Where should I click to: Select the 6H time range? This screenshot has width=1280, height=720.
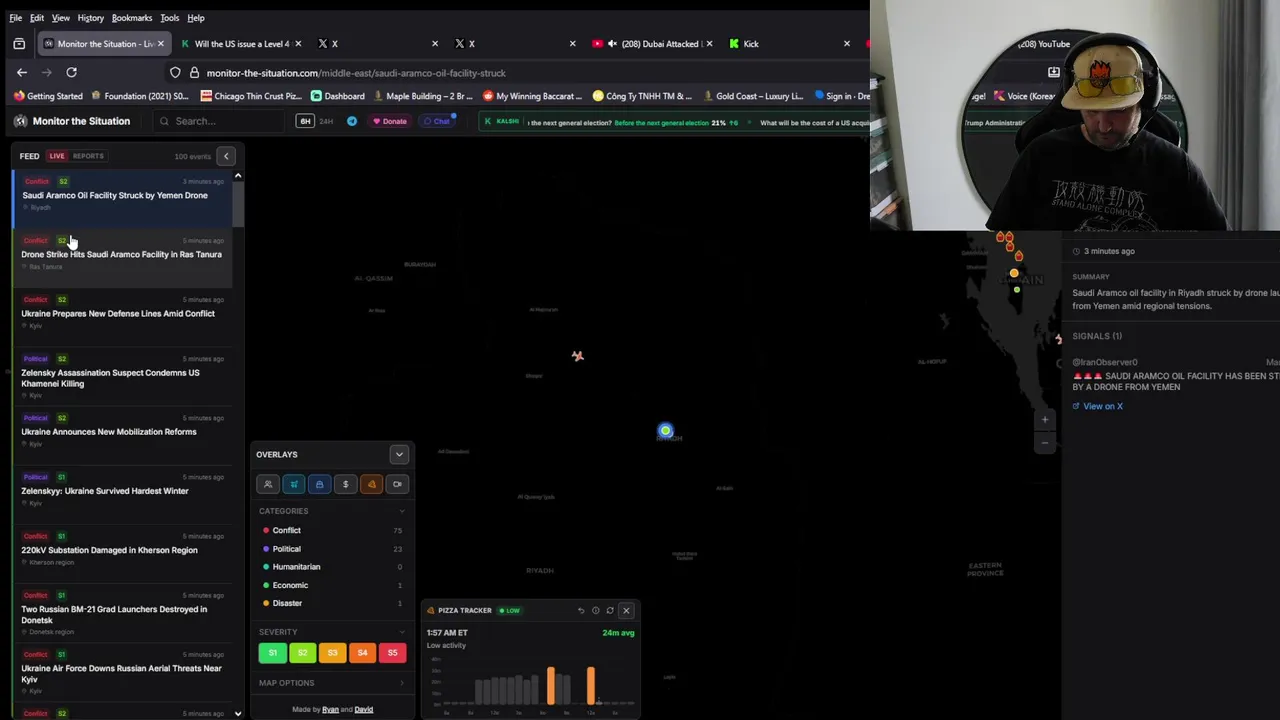pos(305,121)
